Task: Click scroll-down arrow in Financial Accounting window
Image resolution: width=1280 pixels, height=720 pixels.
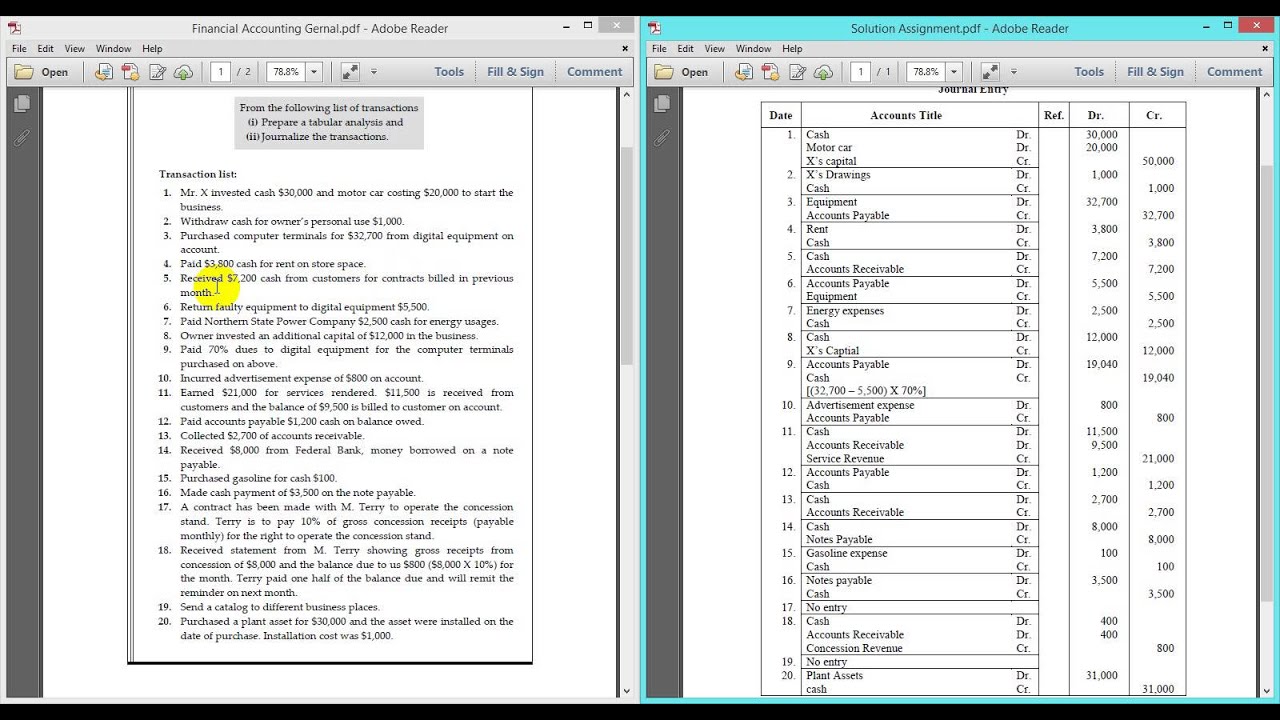Action: coord(627,690)
